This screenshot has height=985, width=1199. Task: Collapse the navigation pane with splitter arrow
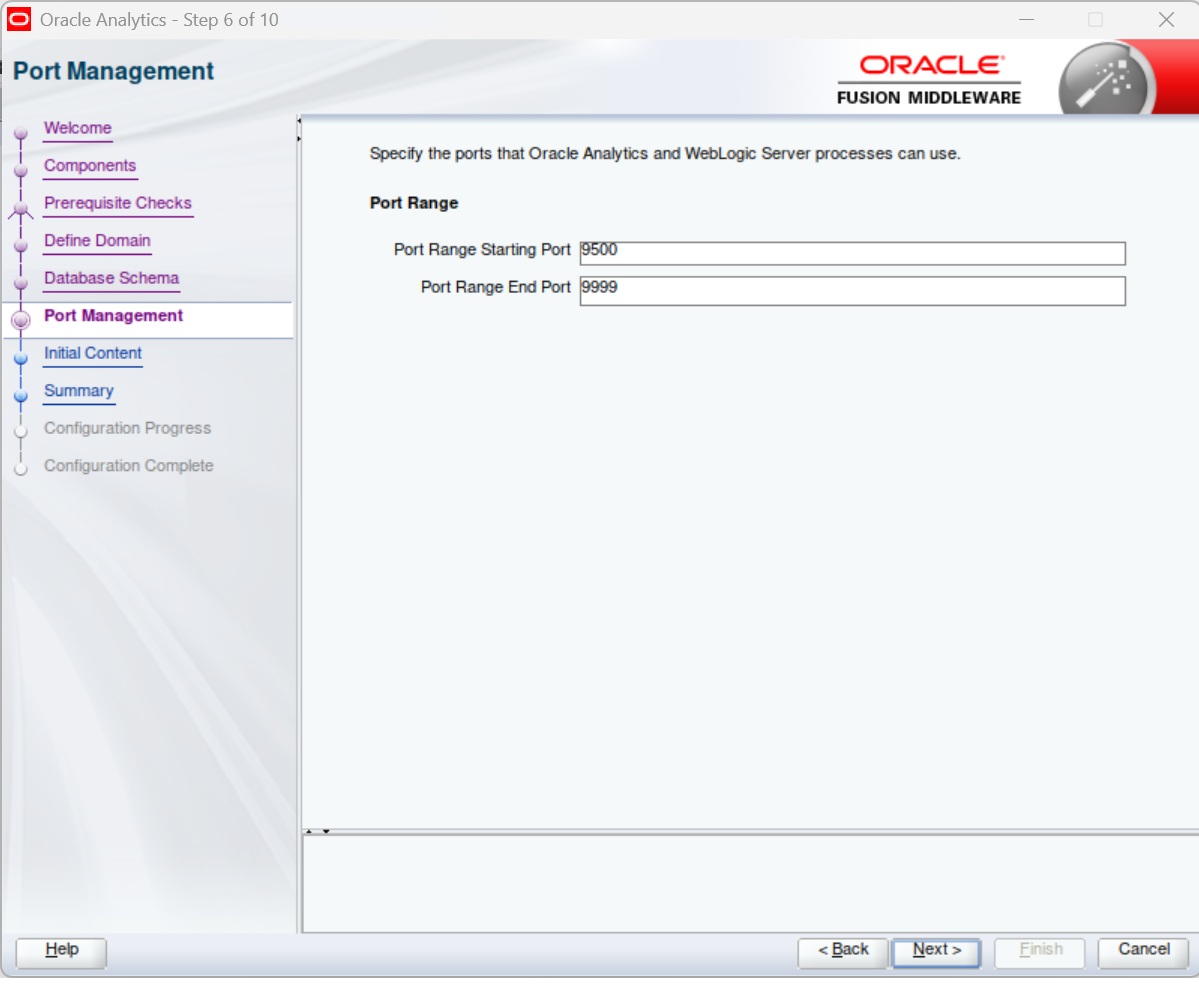click(x=299, y=121)
